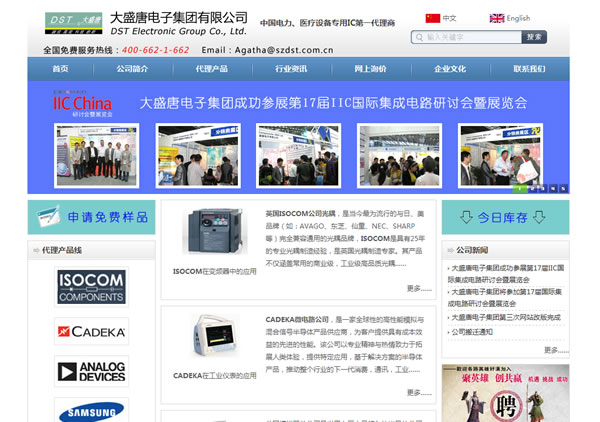
Task: Open the Analog Devices brand logo
Action: click(x=91, y=373)
